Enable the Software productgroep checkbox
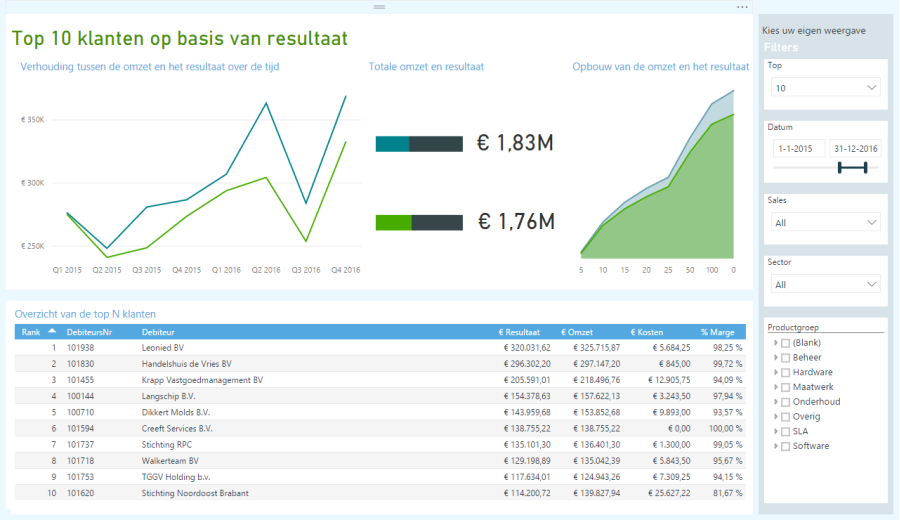The image size is (900, 520). point(786,446)
